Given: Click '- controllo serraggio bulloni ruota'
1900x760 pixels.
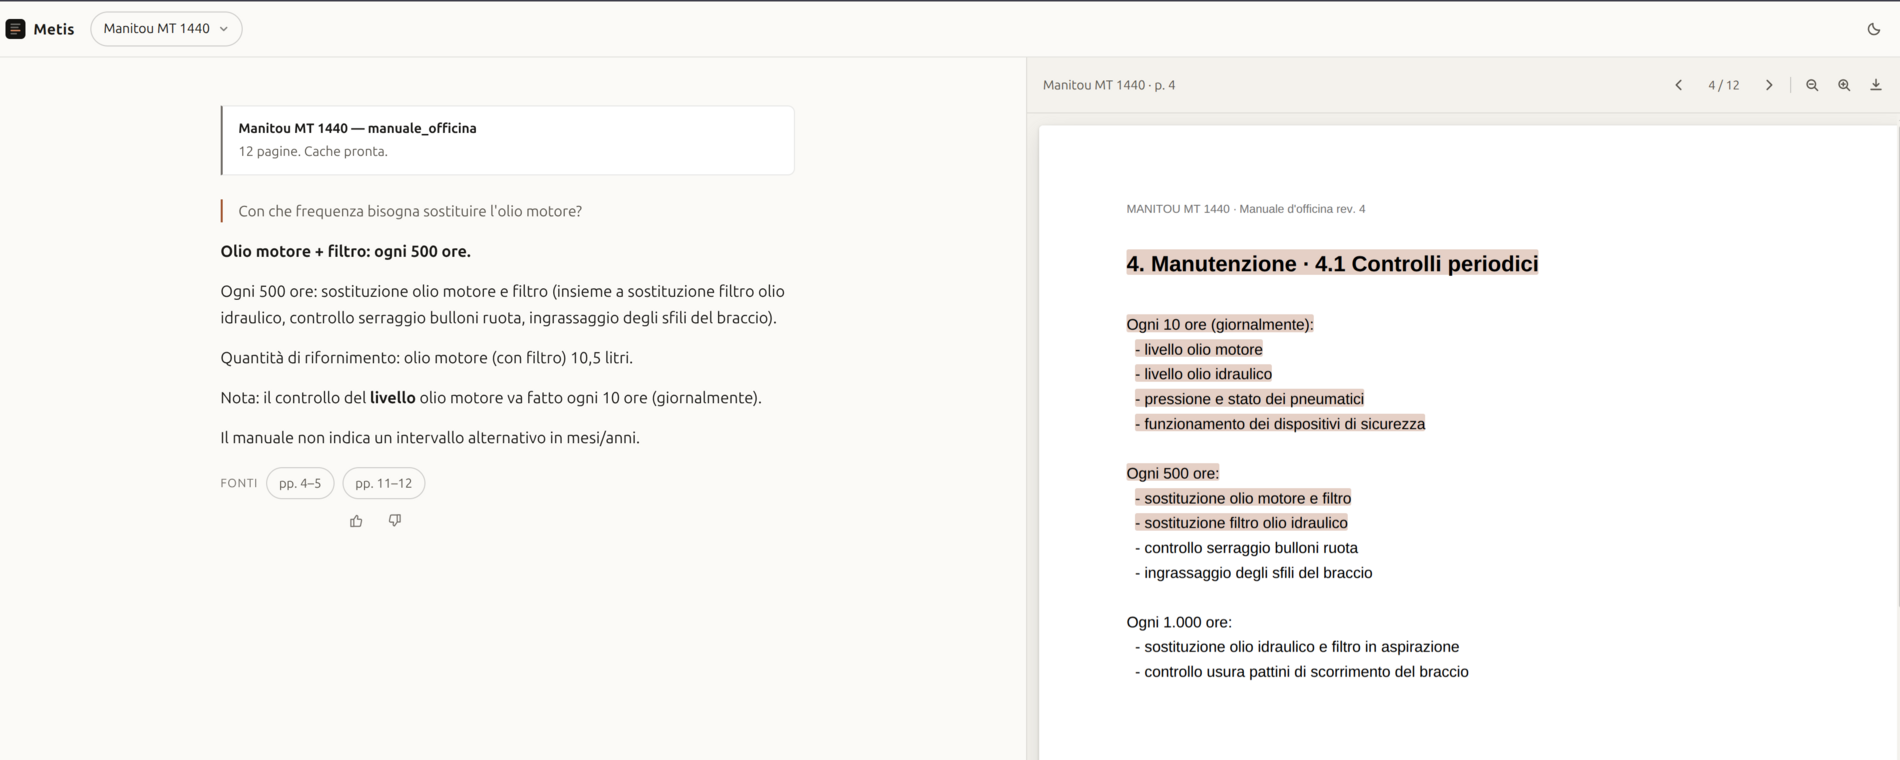Looking at the screenshot, I should coord(1246,548).
